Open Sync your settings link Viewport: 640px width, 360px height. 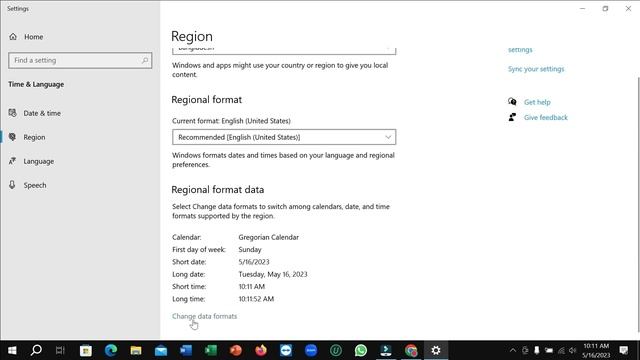click(x=536, y=69)
